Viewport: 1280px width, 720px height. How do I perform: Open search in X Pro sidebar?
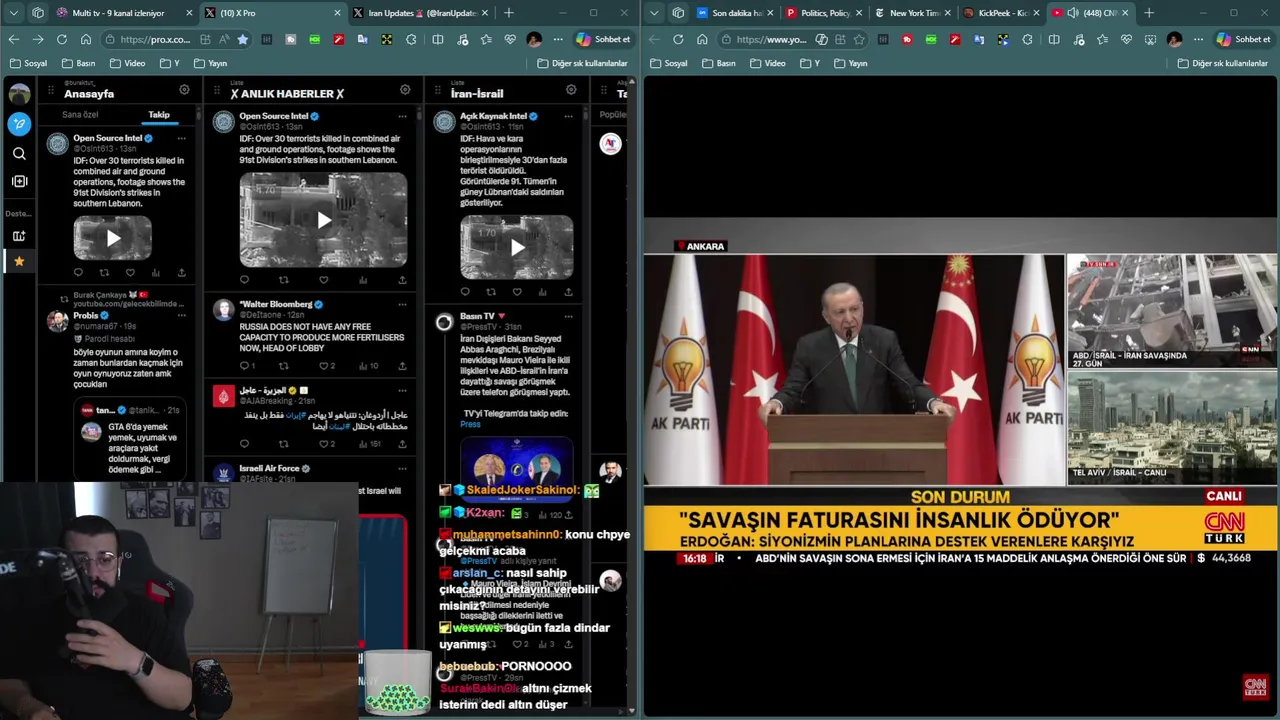[19, 154]
